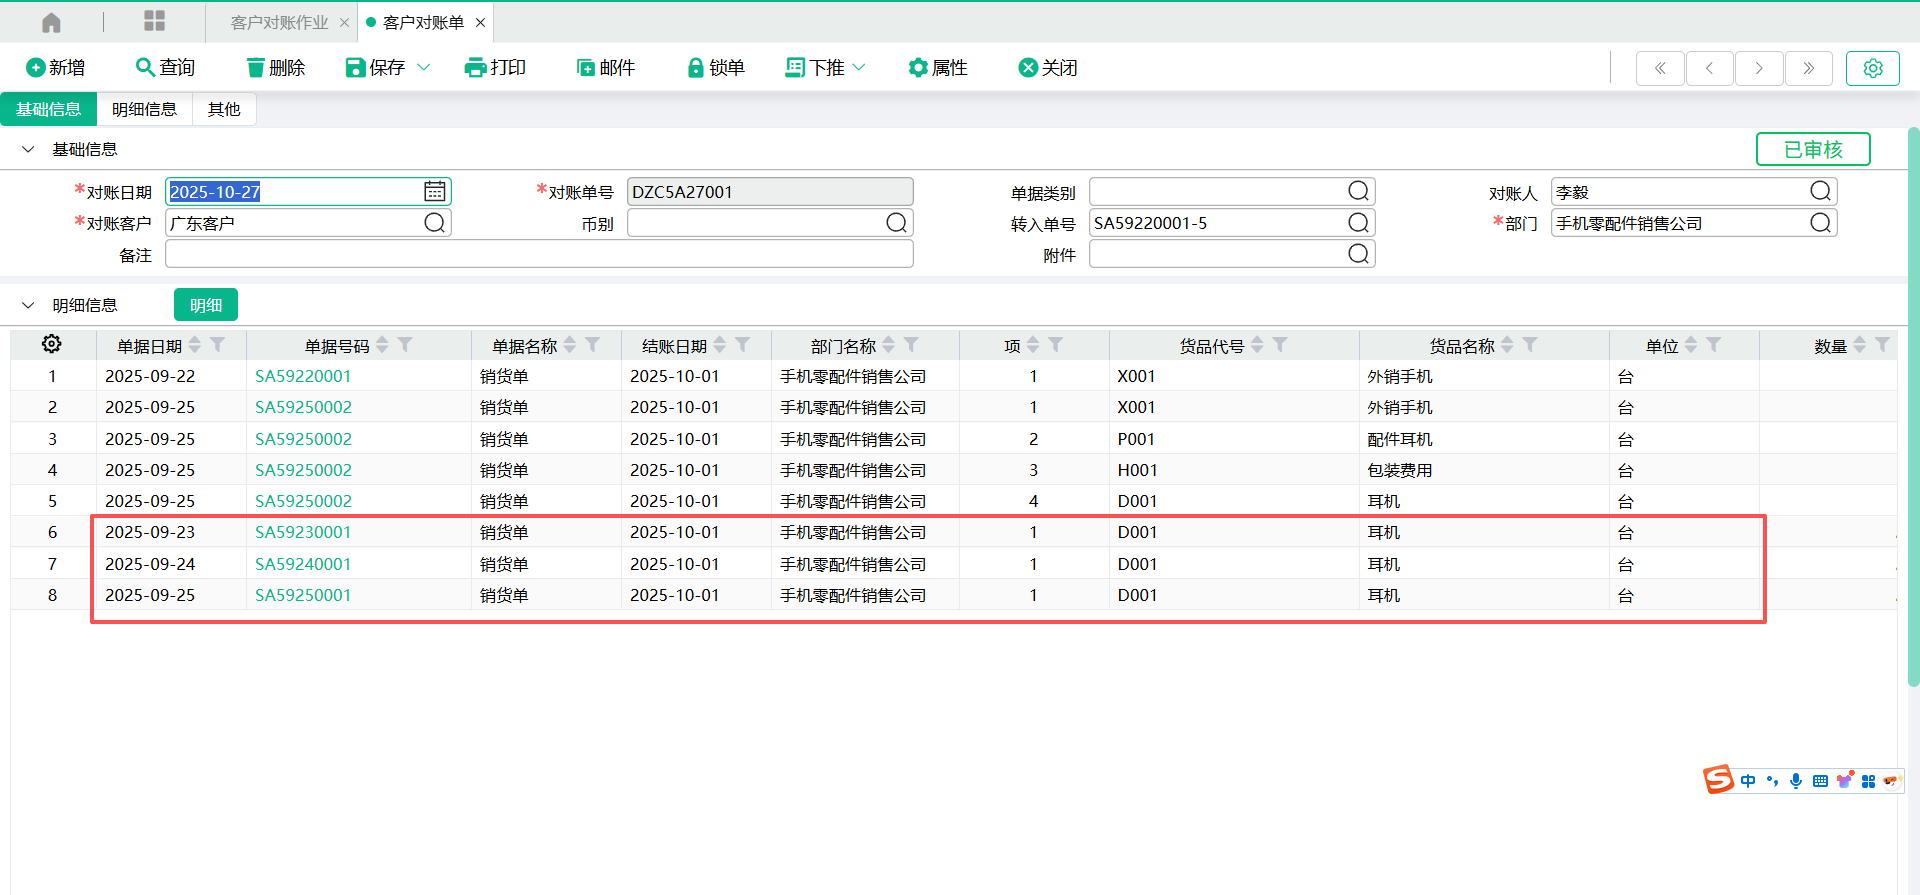Screen dimensions: 1920x895
Task: Toggle filter on the 货品名称 column
Action: [1530, 345]
